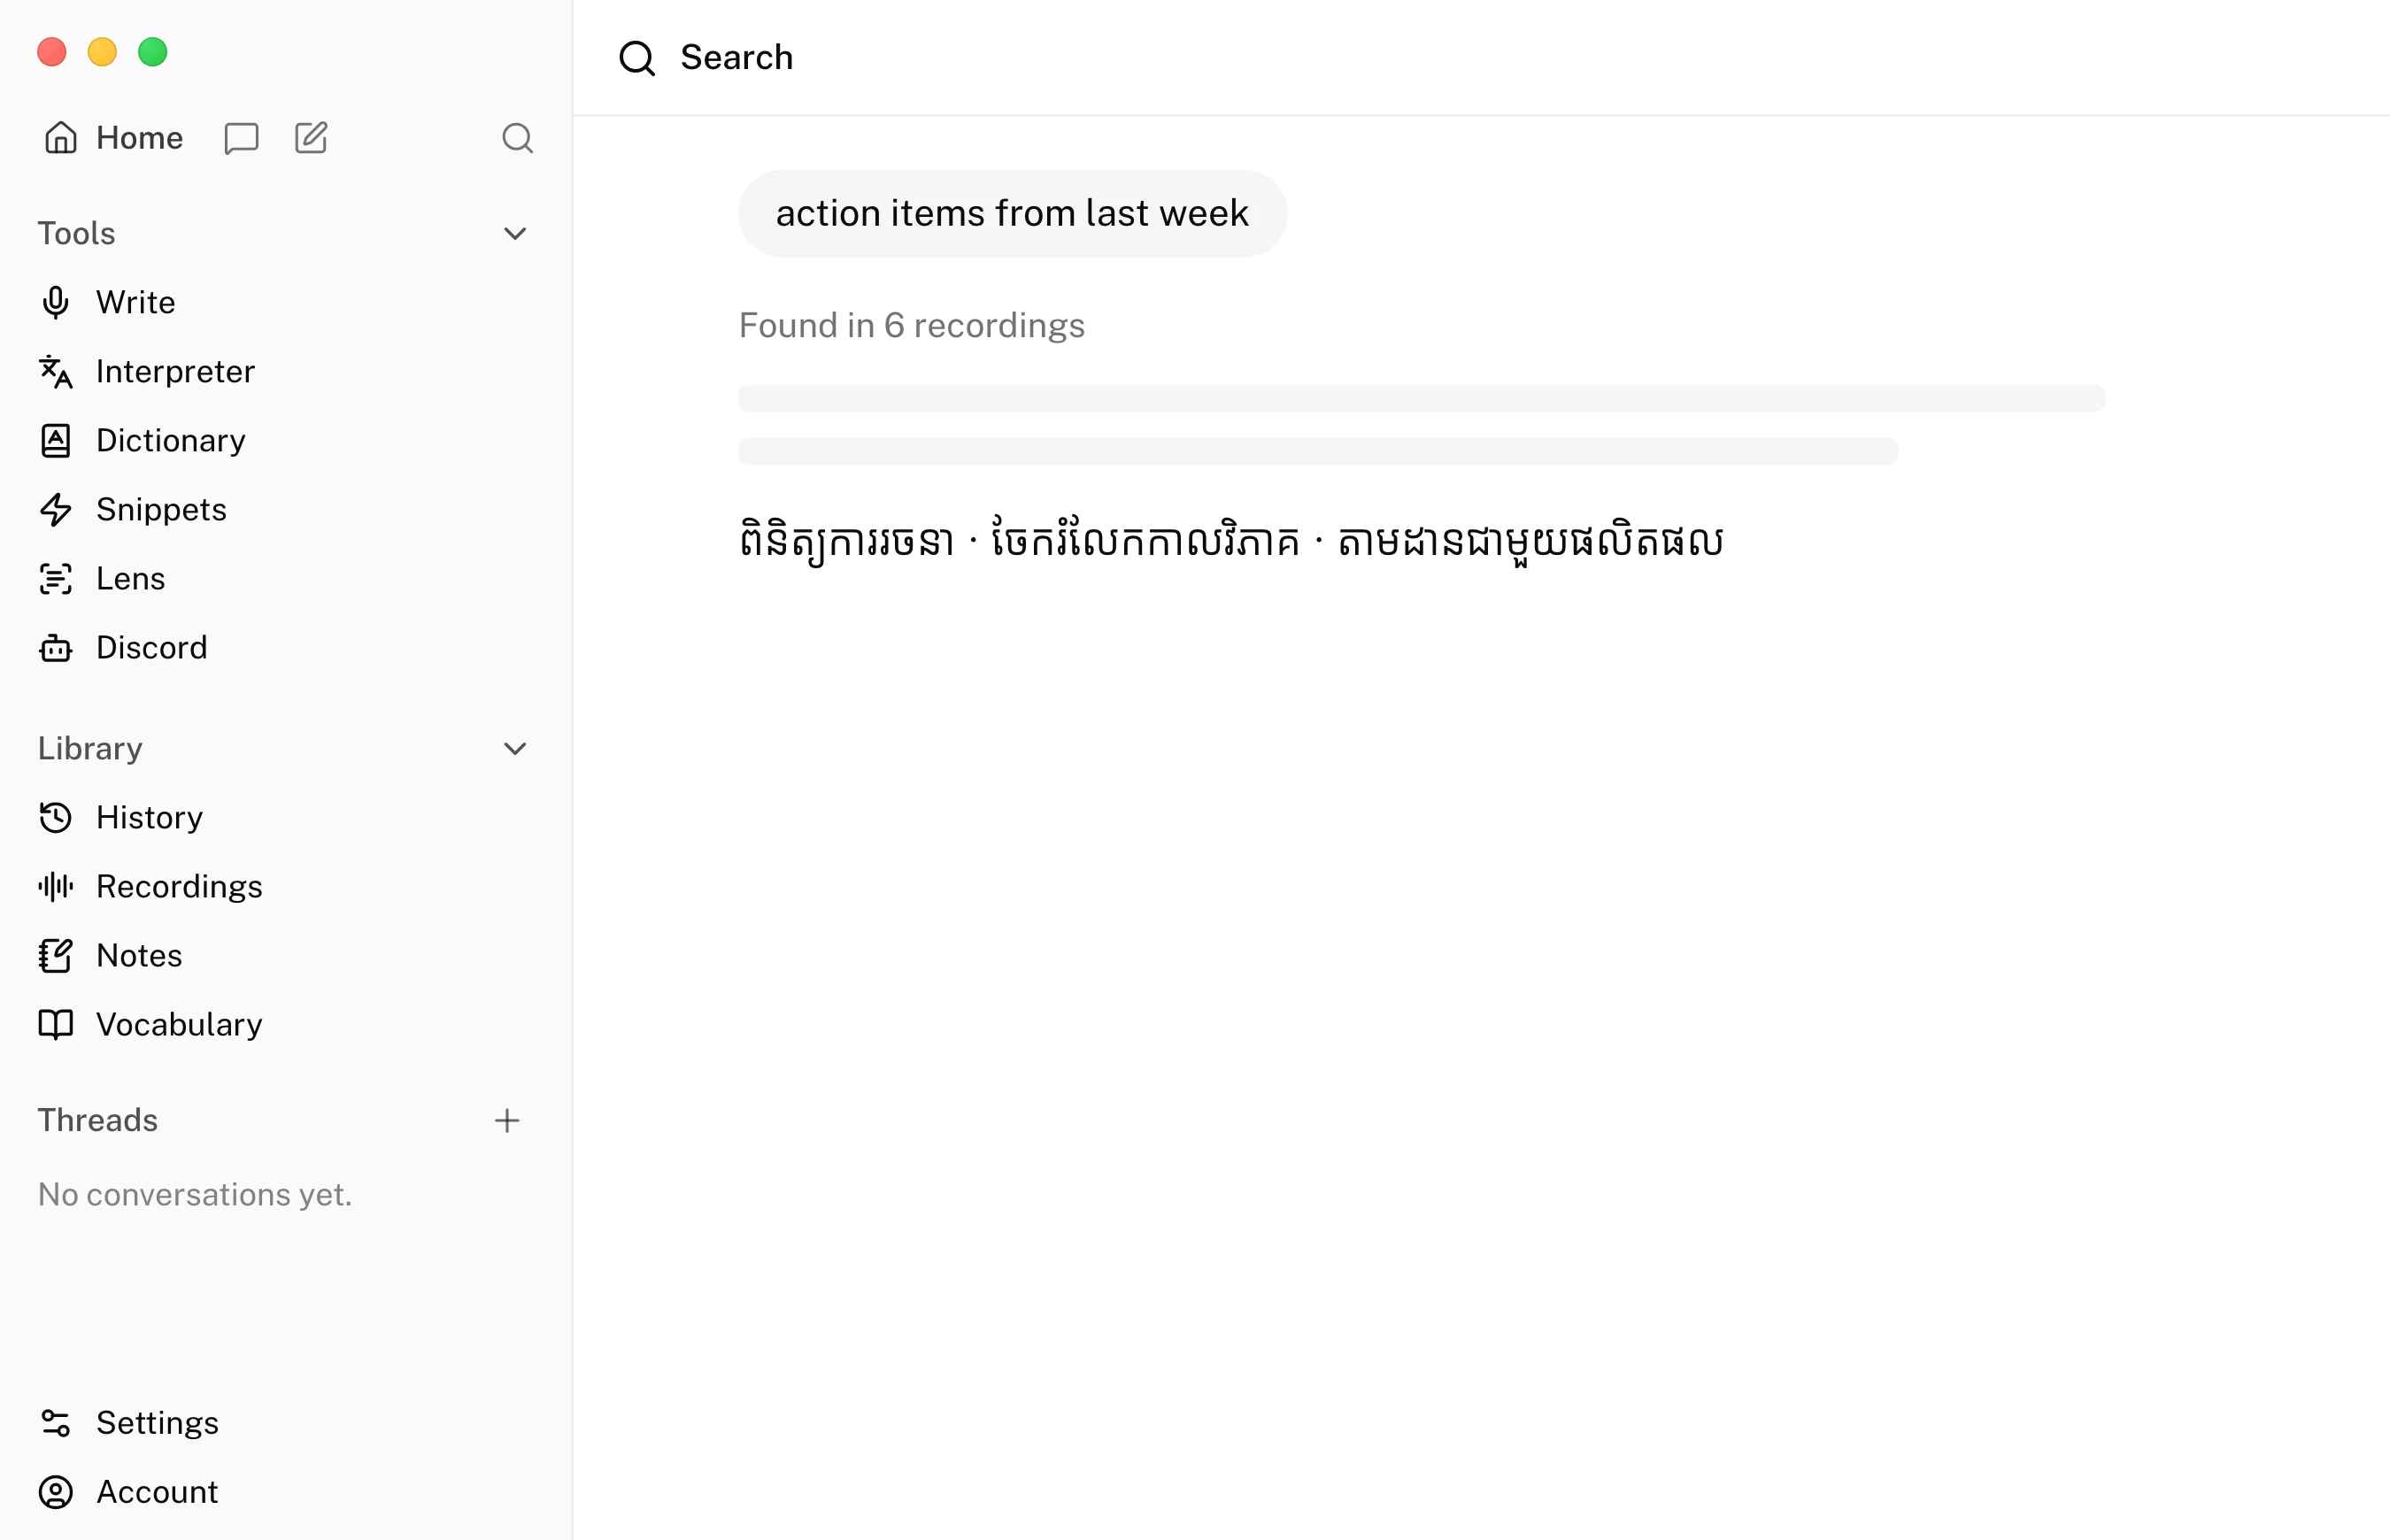Open the Vocabulary label
This screenshot has height=1540, width=2390.
pyautogui.click(x=180, y=1024)
